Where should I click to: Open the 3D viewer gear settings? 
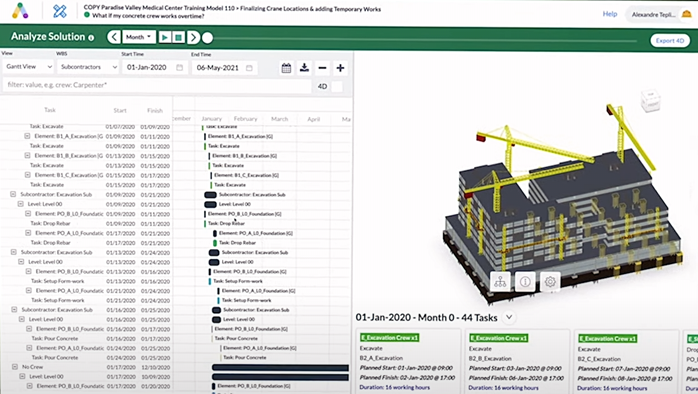pyautogui.click(x=550, y=282)
